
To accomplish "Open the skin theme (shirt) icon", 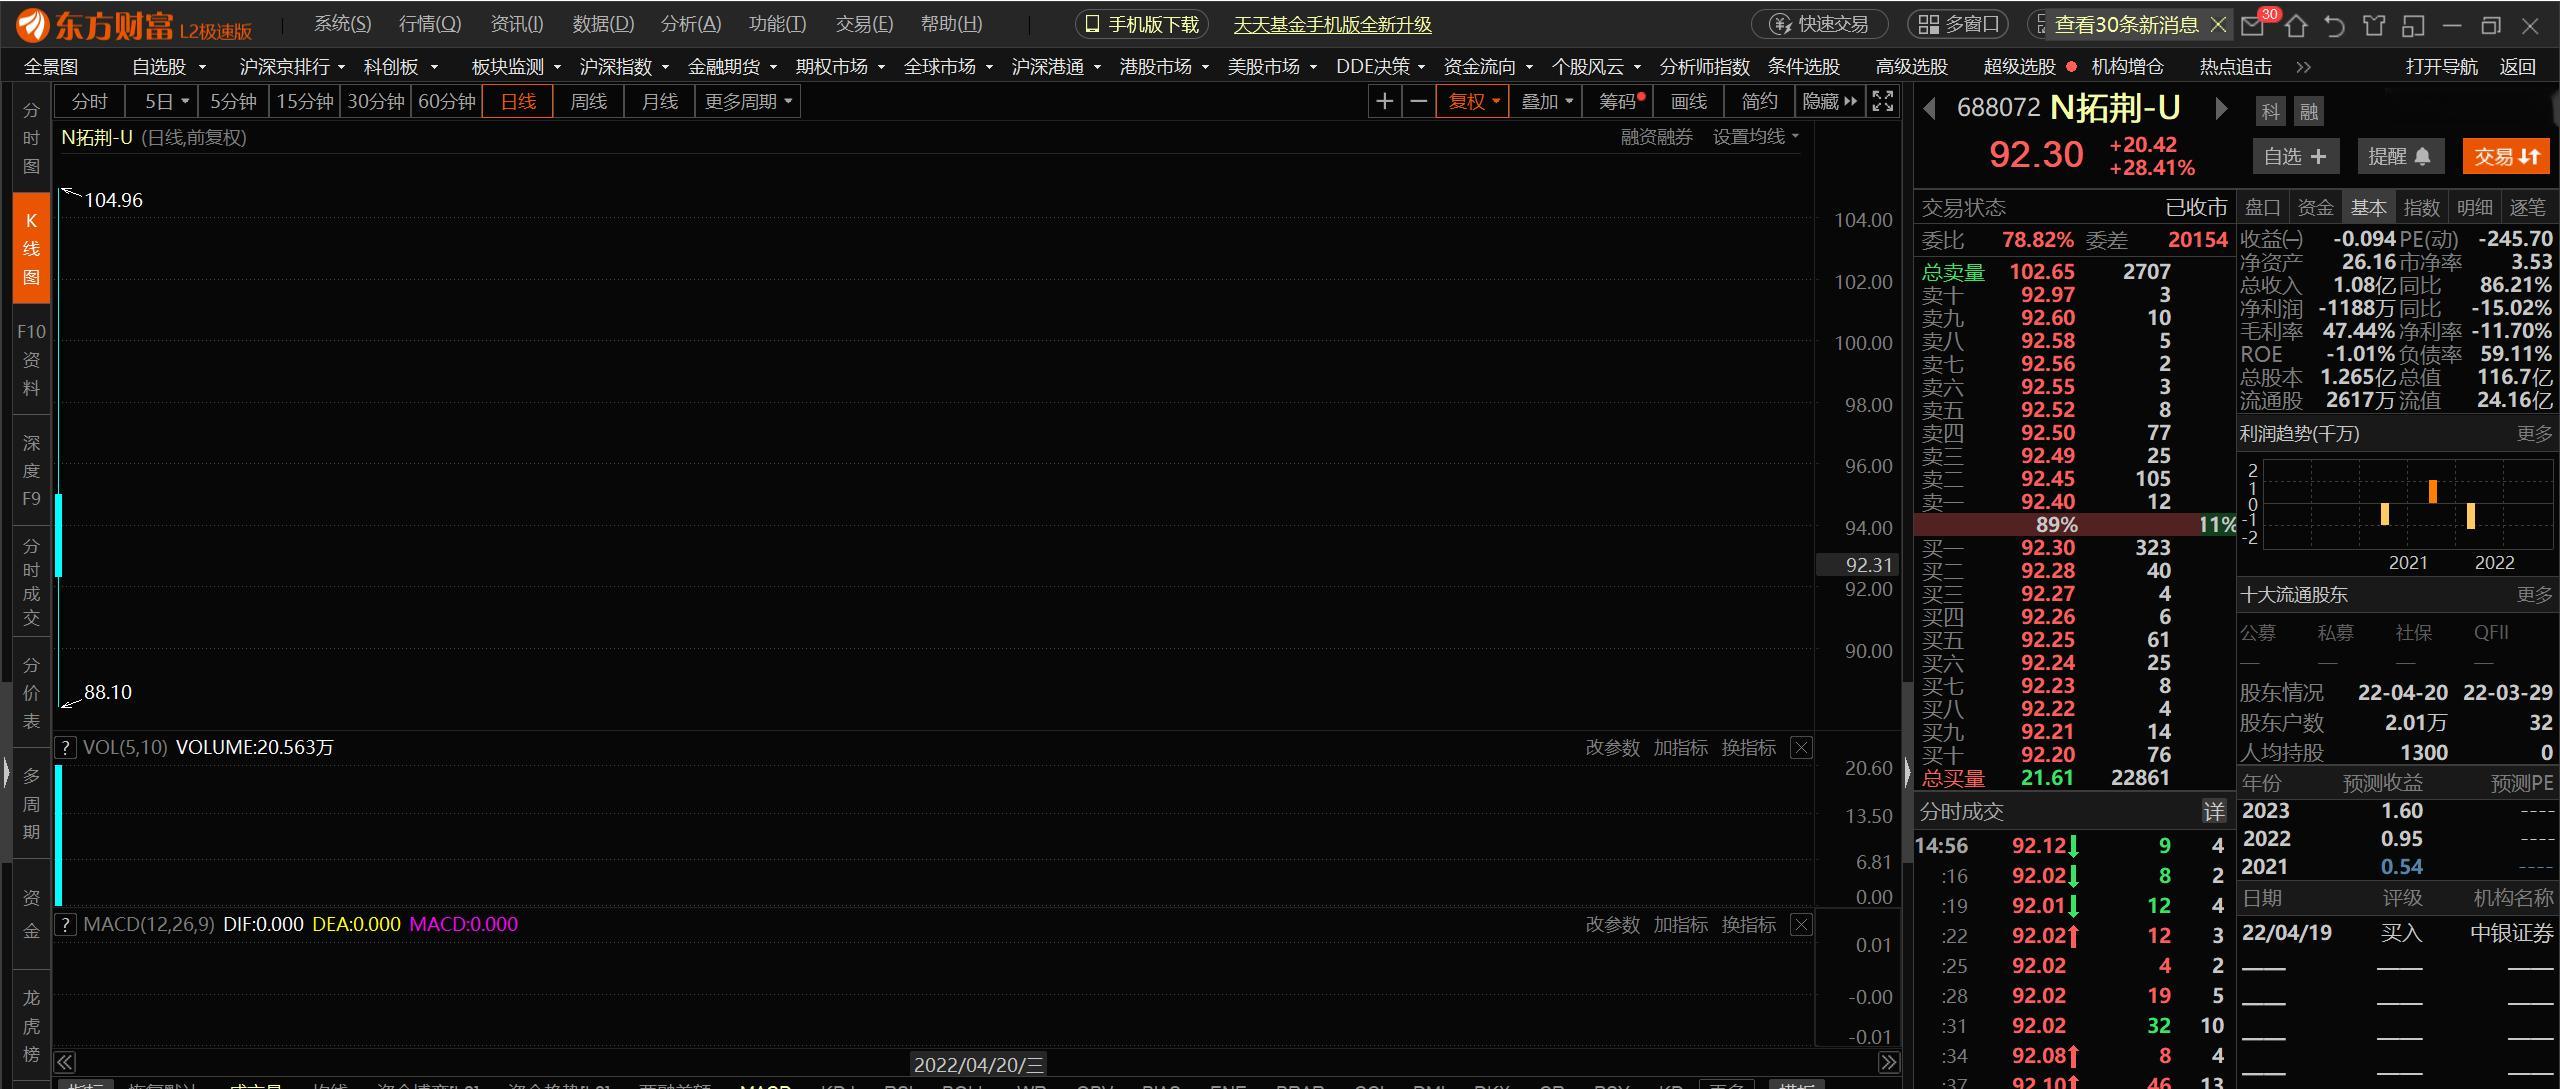I will click(2373, 25).
